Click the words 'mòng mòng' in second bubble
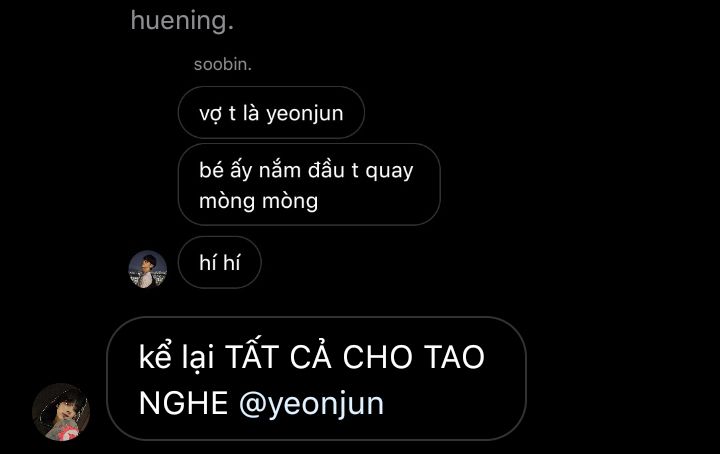This screenshot has width=720, height=454. click(259, 201)
